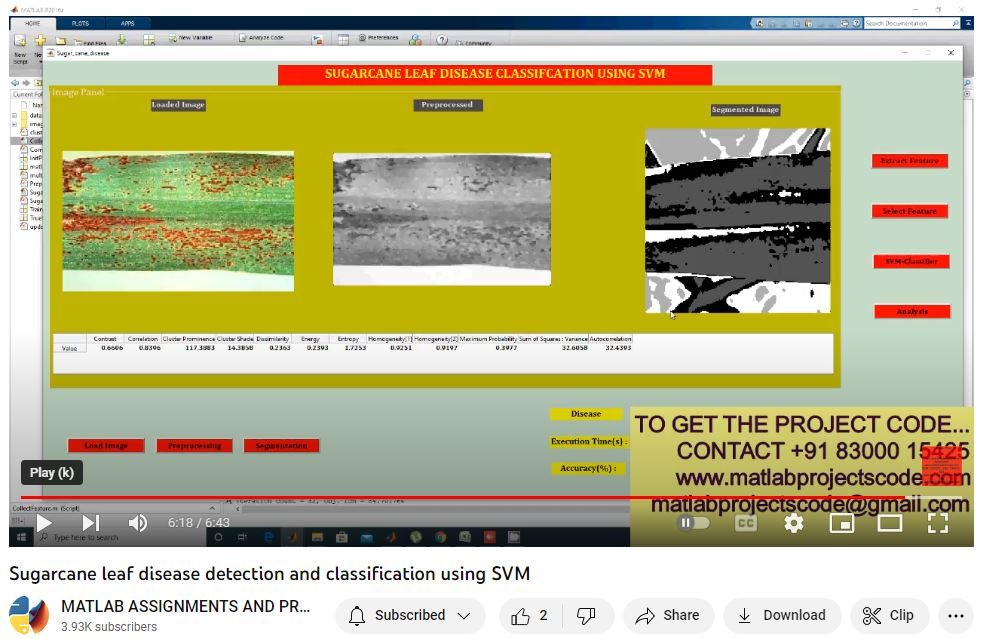This screenshot has width=984, height=639.
Task: Switch to the APPS tab in MATLAB
Action: 127,22
